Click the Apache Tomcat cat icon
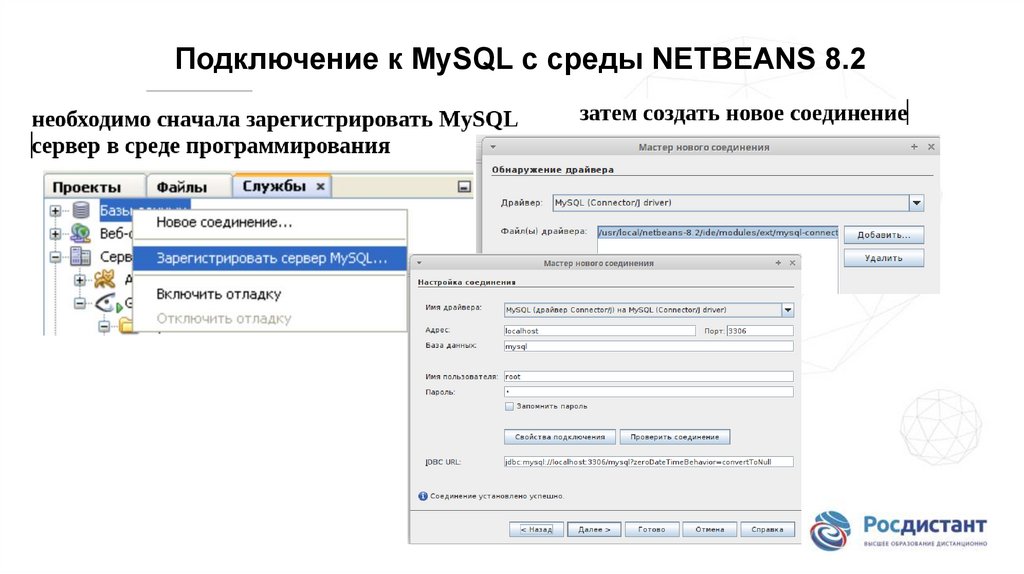Screen dimensions: 1024x574 click(104, 280)
